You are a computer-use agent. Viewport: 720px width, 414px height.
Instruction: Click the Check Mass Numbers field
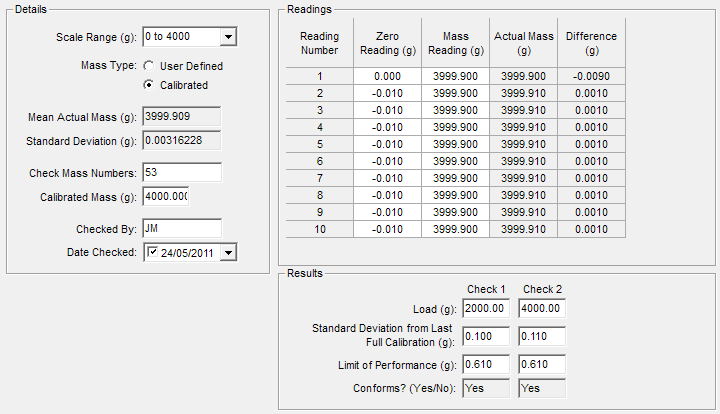point(181,173)
